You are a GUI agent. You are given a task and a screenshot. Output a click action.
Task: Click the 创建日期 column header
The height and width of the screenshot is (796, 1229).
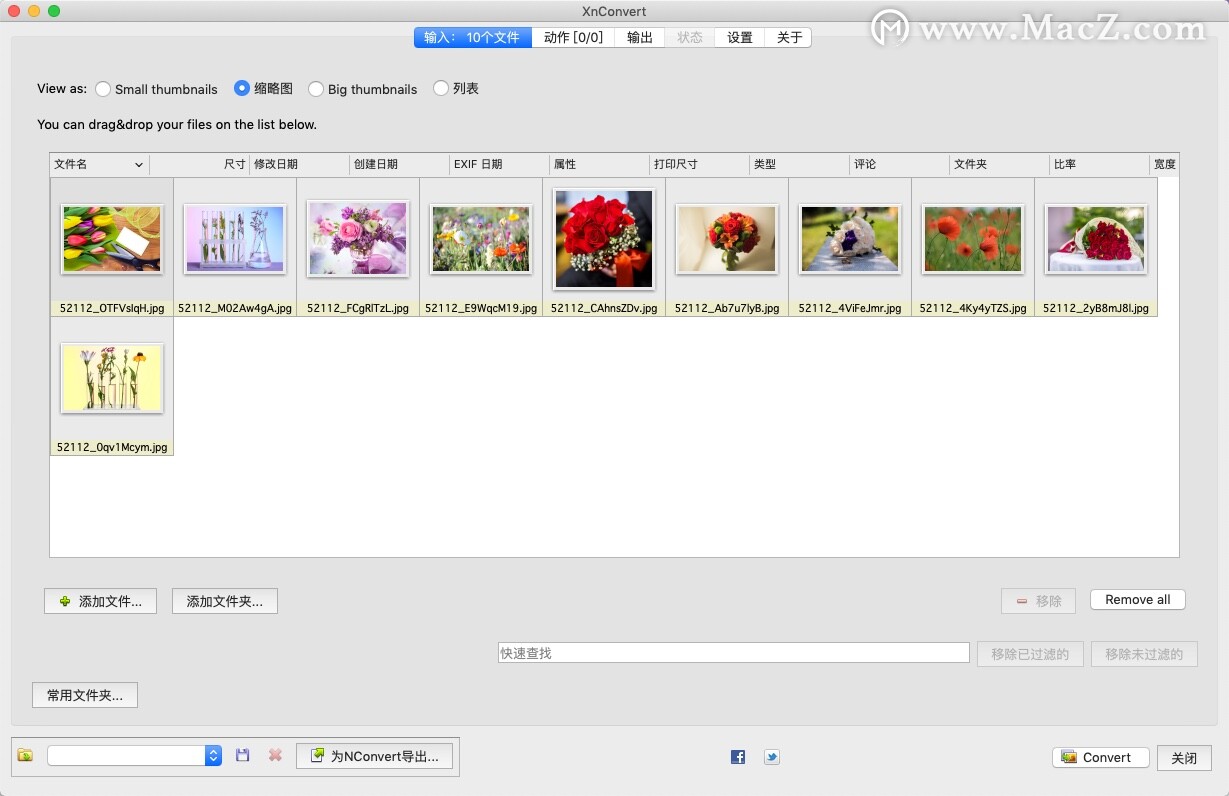399,164
